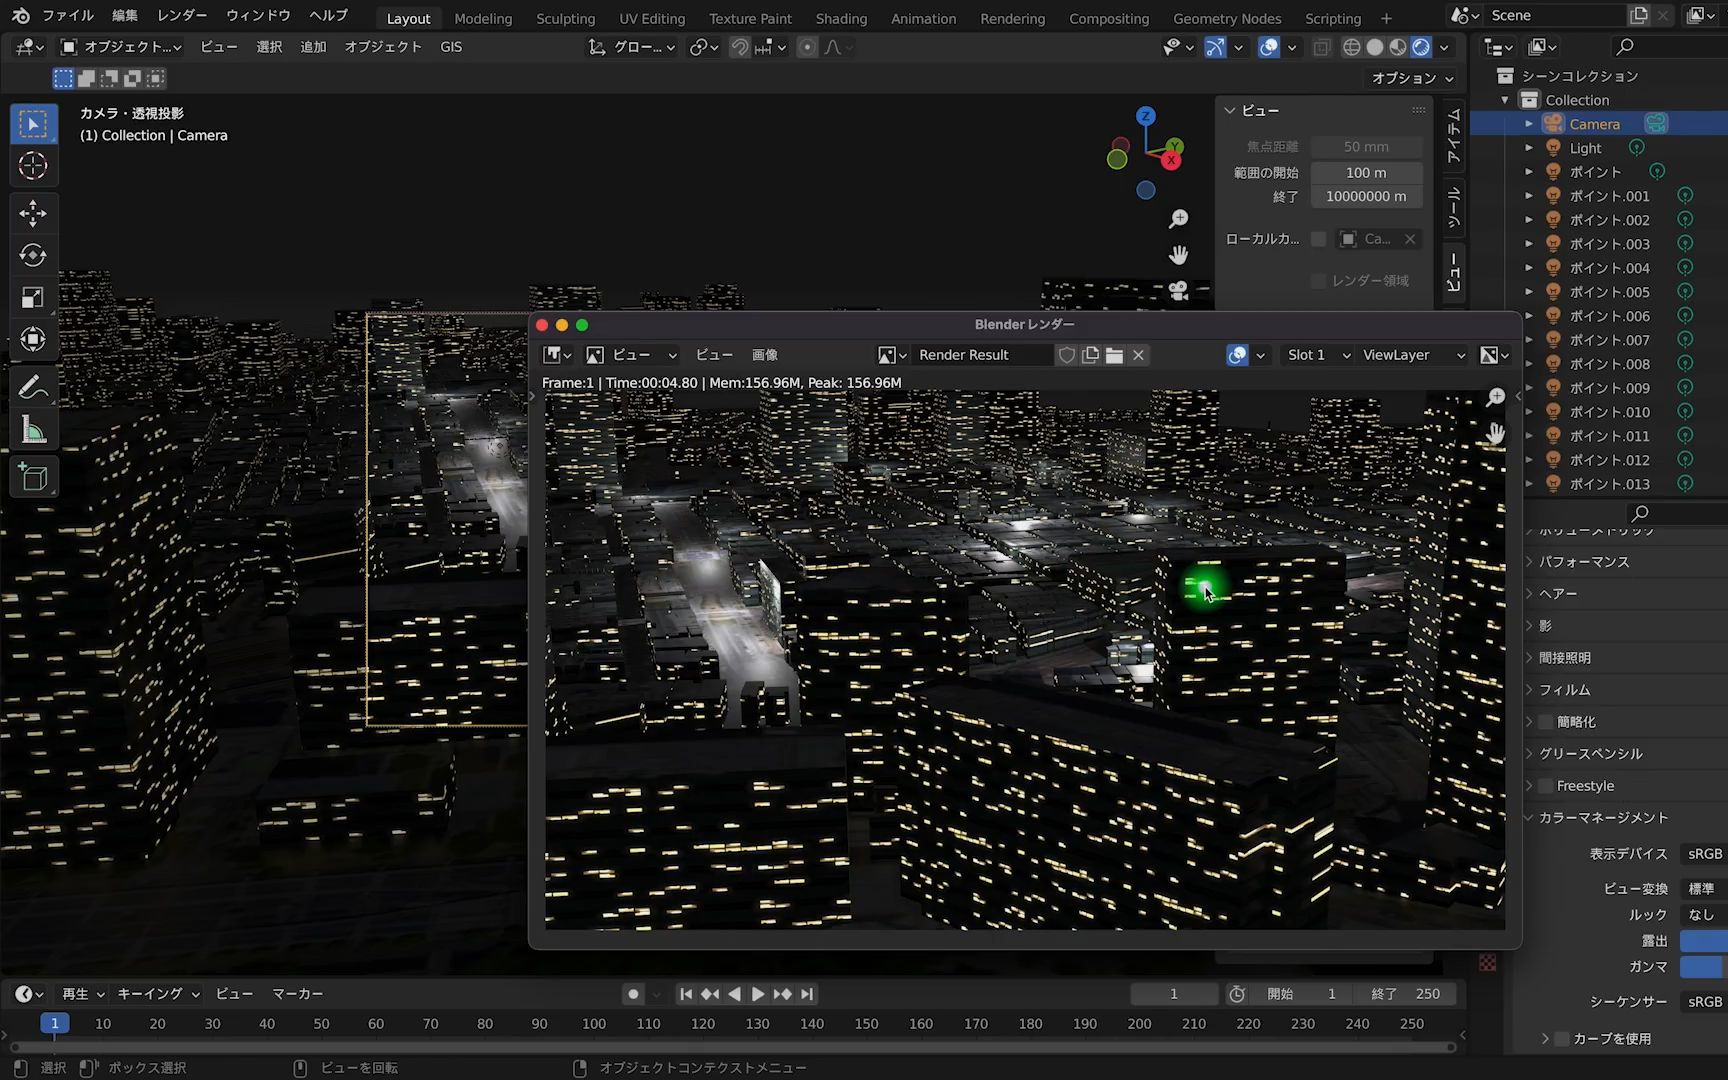1728x1080 pixels.
Task: Open the ViewLayer dropdown
Action: (1411, 354)
